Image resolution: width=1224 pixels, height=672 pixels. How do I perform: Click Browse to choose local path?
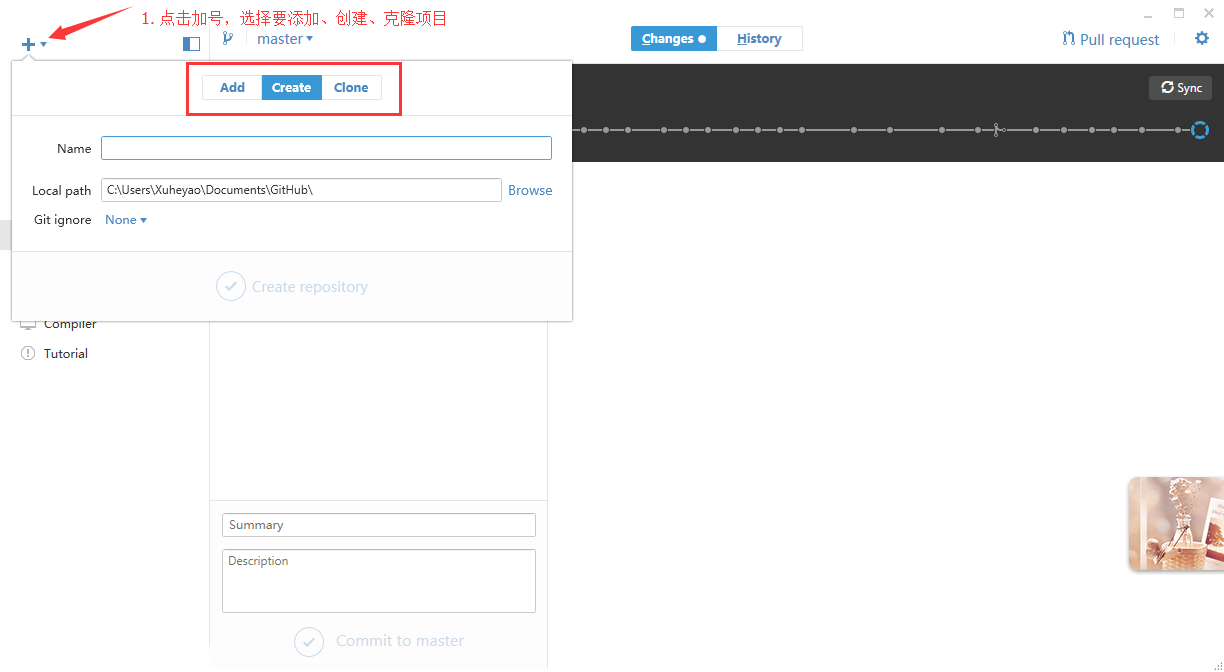(x=530, y=190)
